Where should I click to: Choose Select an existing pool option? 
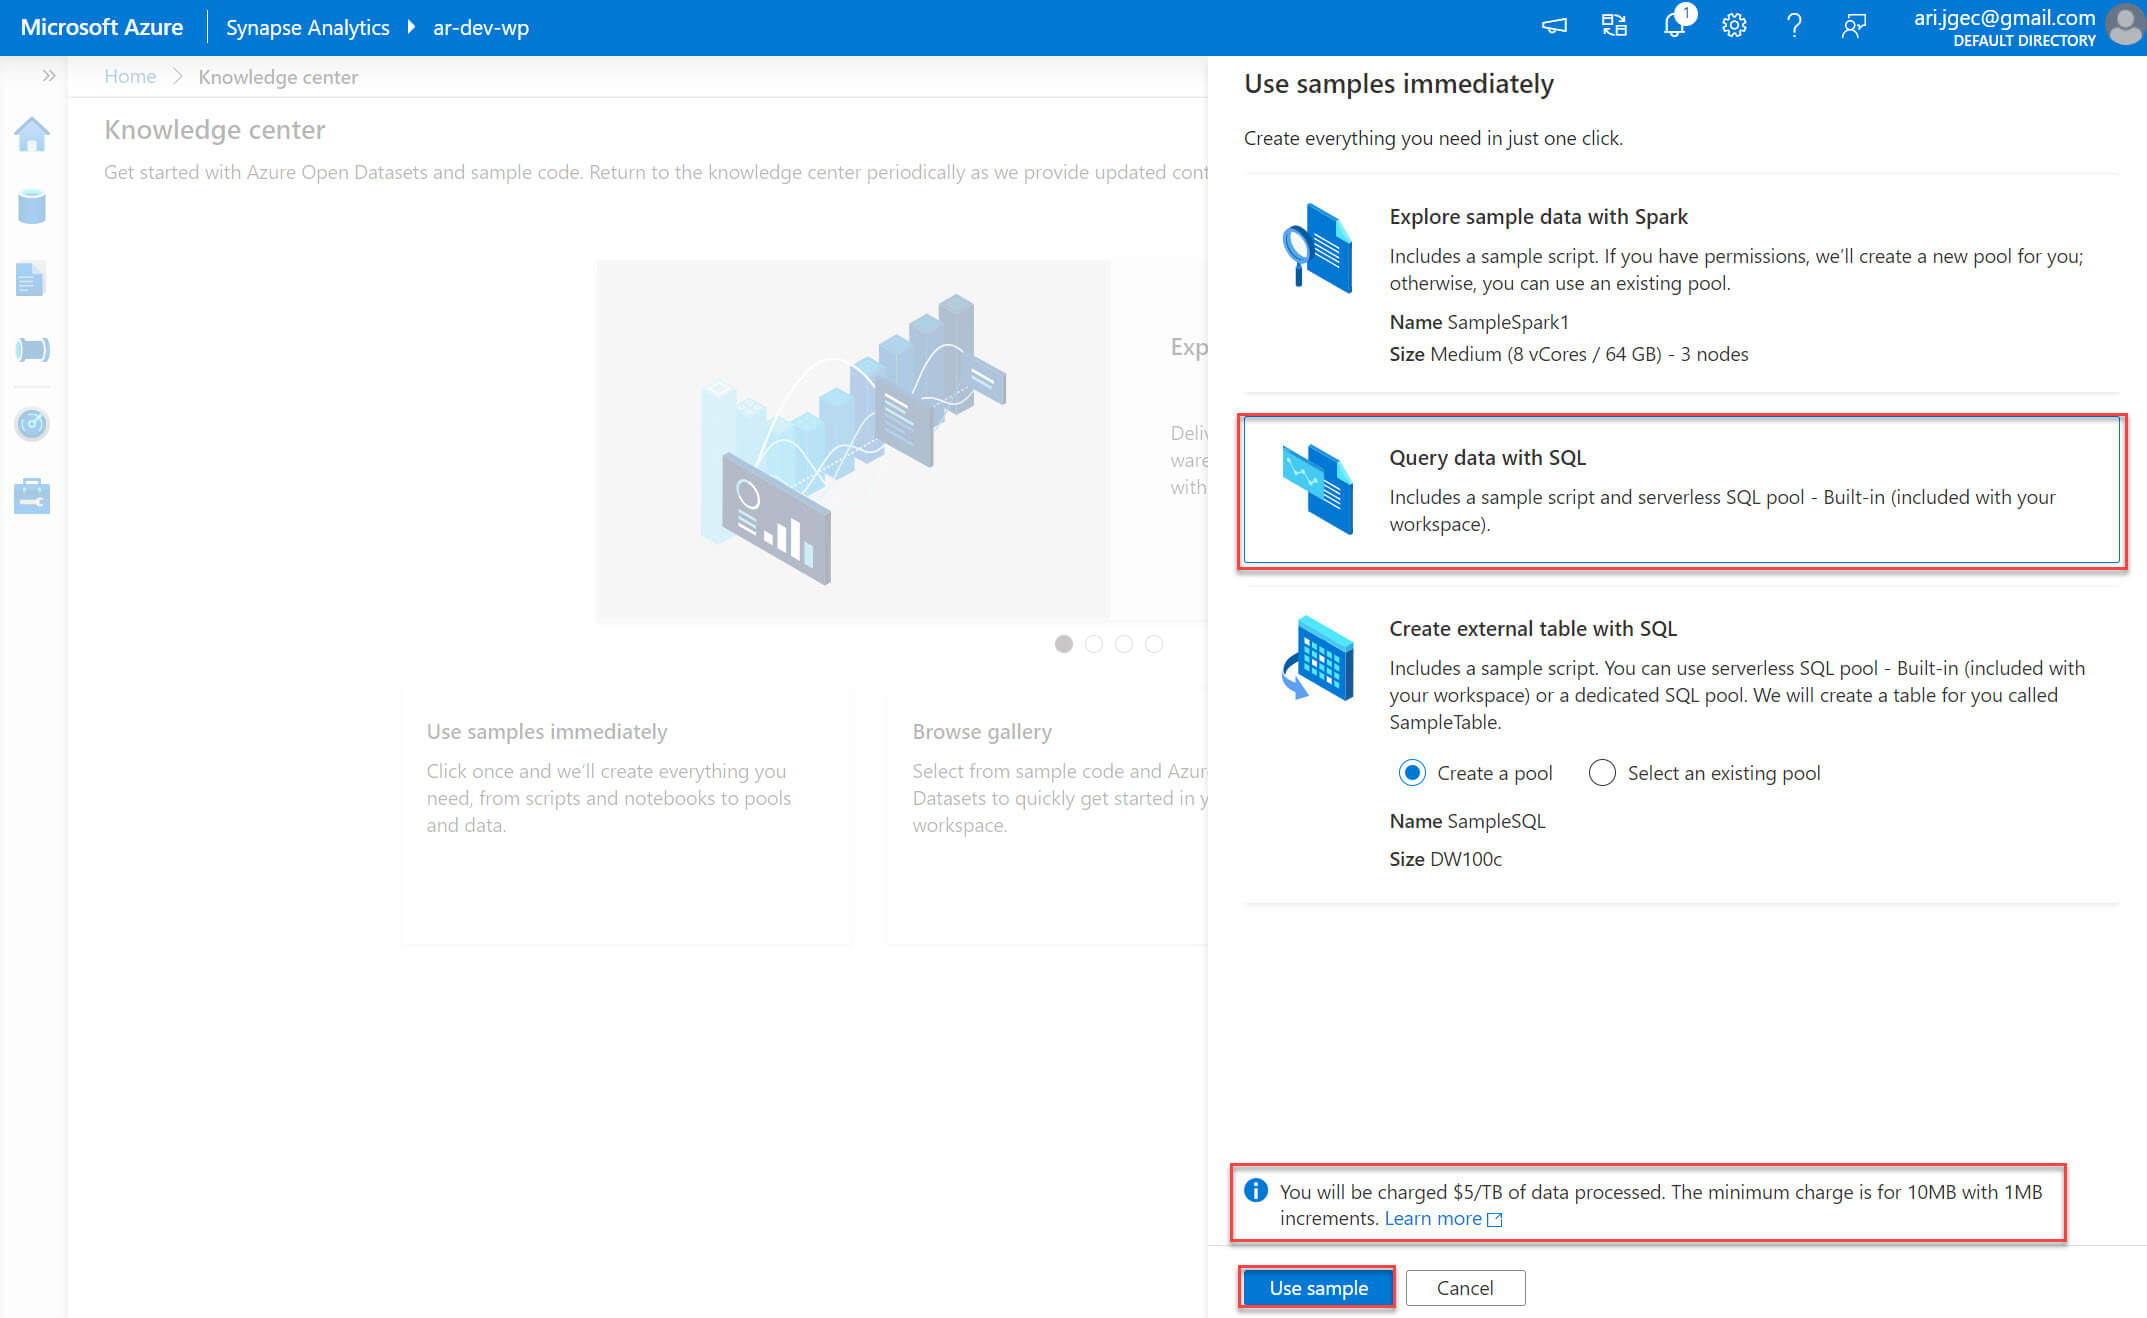click(1602, 773)
